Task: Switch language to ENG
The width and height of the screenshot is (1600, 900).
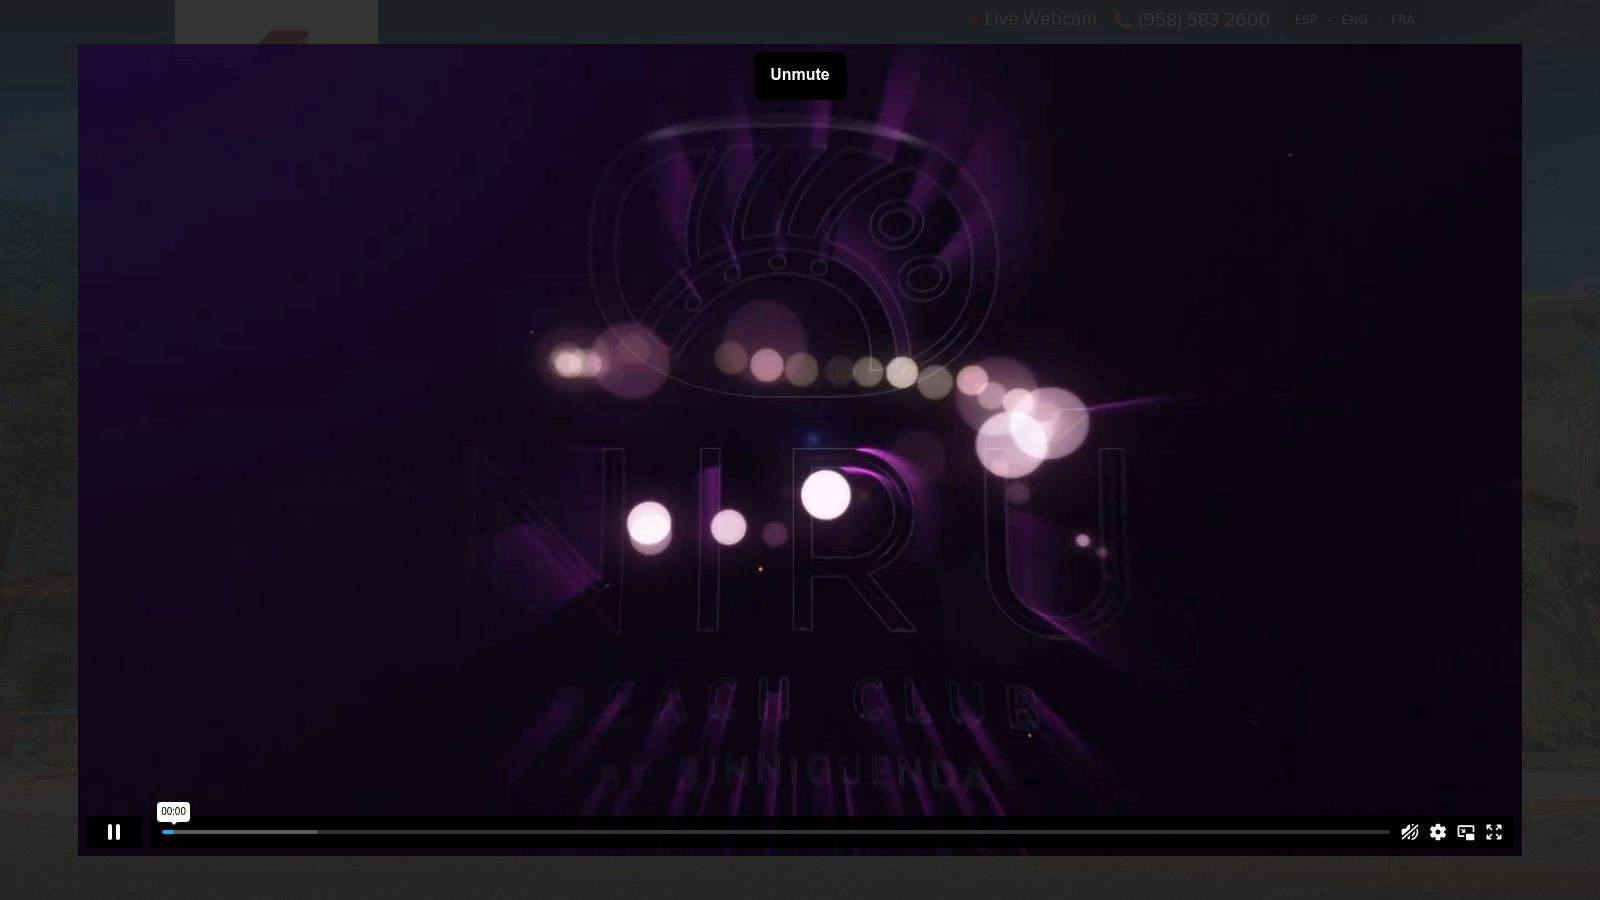Action: click(1354, 20)
